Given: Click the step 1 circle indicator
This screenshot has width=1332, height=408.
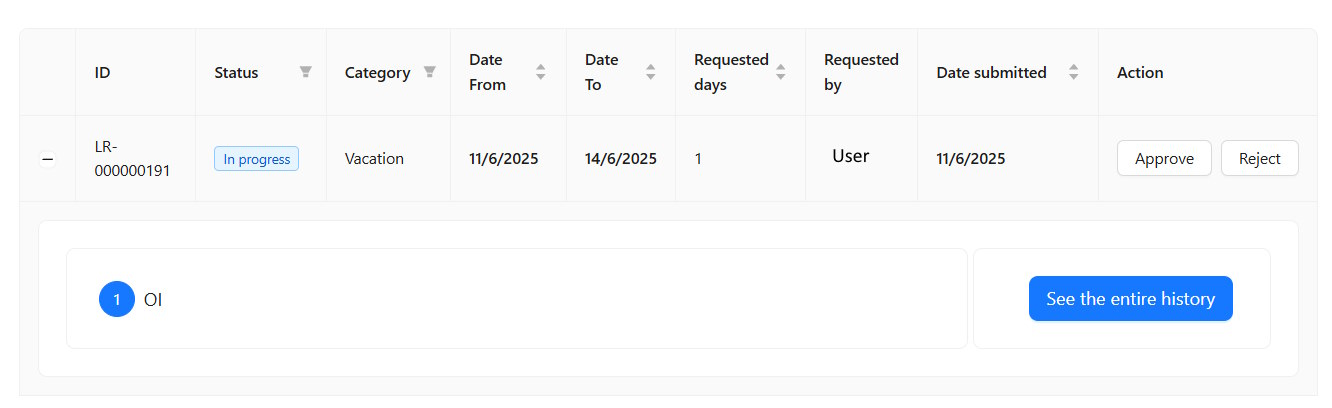Looking at the screenshot, I should (116, 299).
